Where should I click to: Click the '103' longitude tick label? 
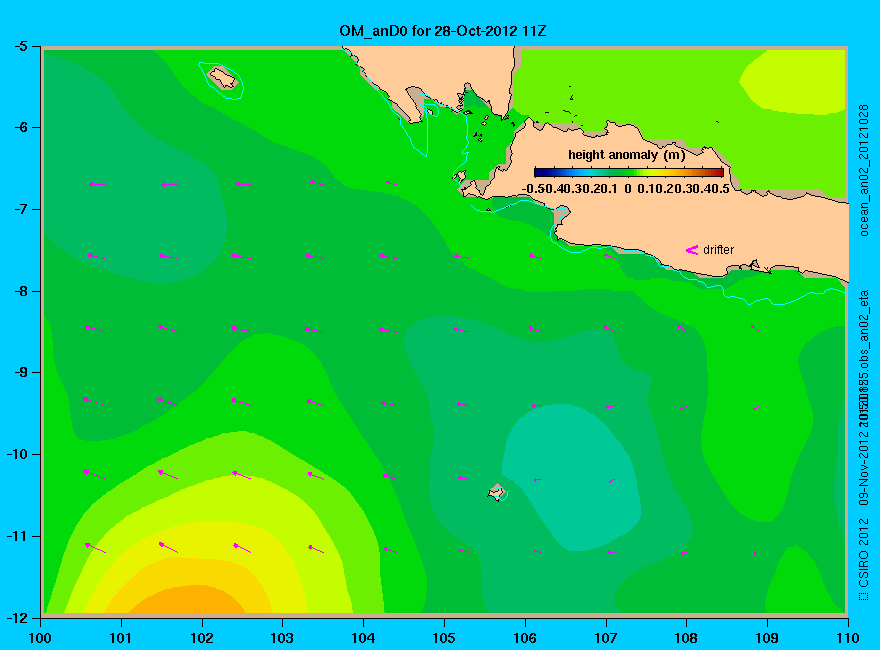point(282,638)
